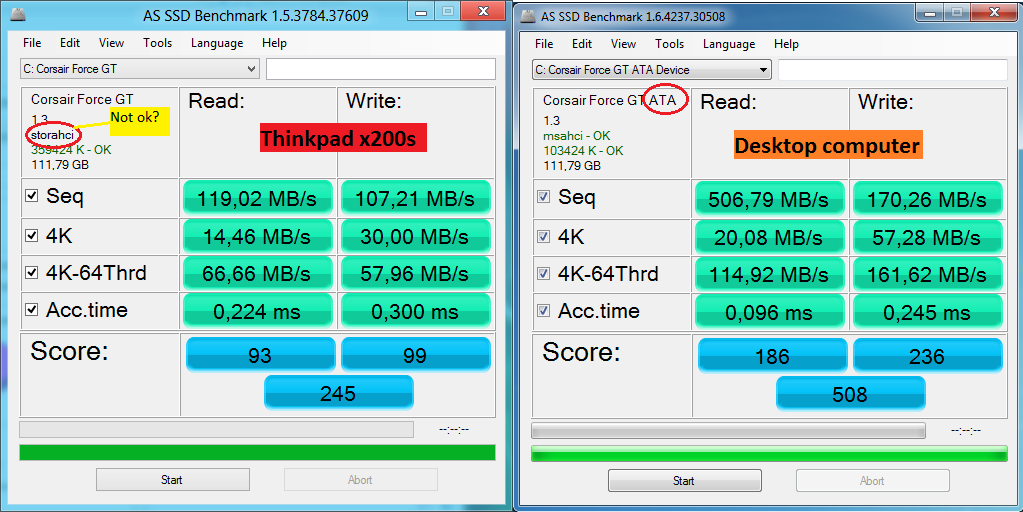Open the 'Corsair Force GT ATA Device' drive dropdown
Screen dimensions: 1023x512
coord(652,70)
